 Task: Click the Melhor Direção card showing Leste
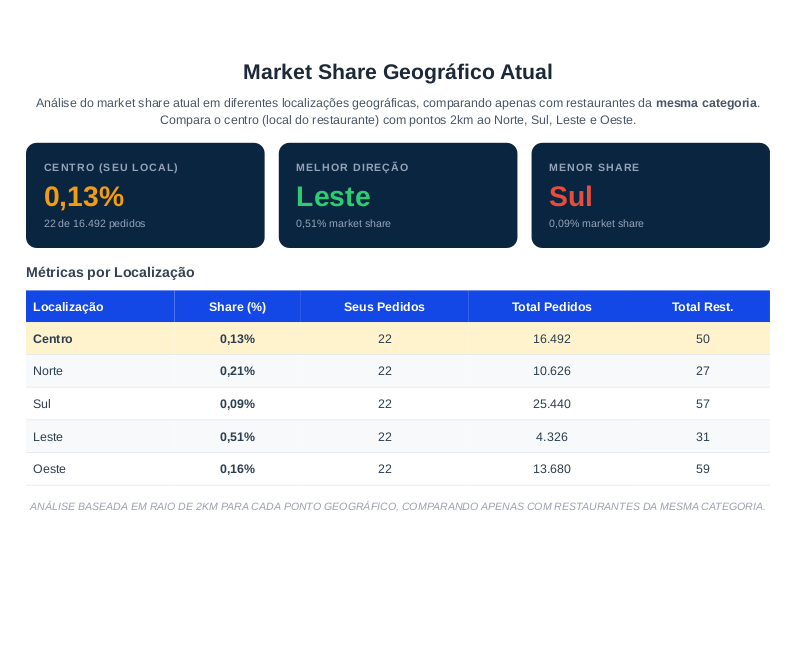(x=397, y=195)
